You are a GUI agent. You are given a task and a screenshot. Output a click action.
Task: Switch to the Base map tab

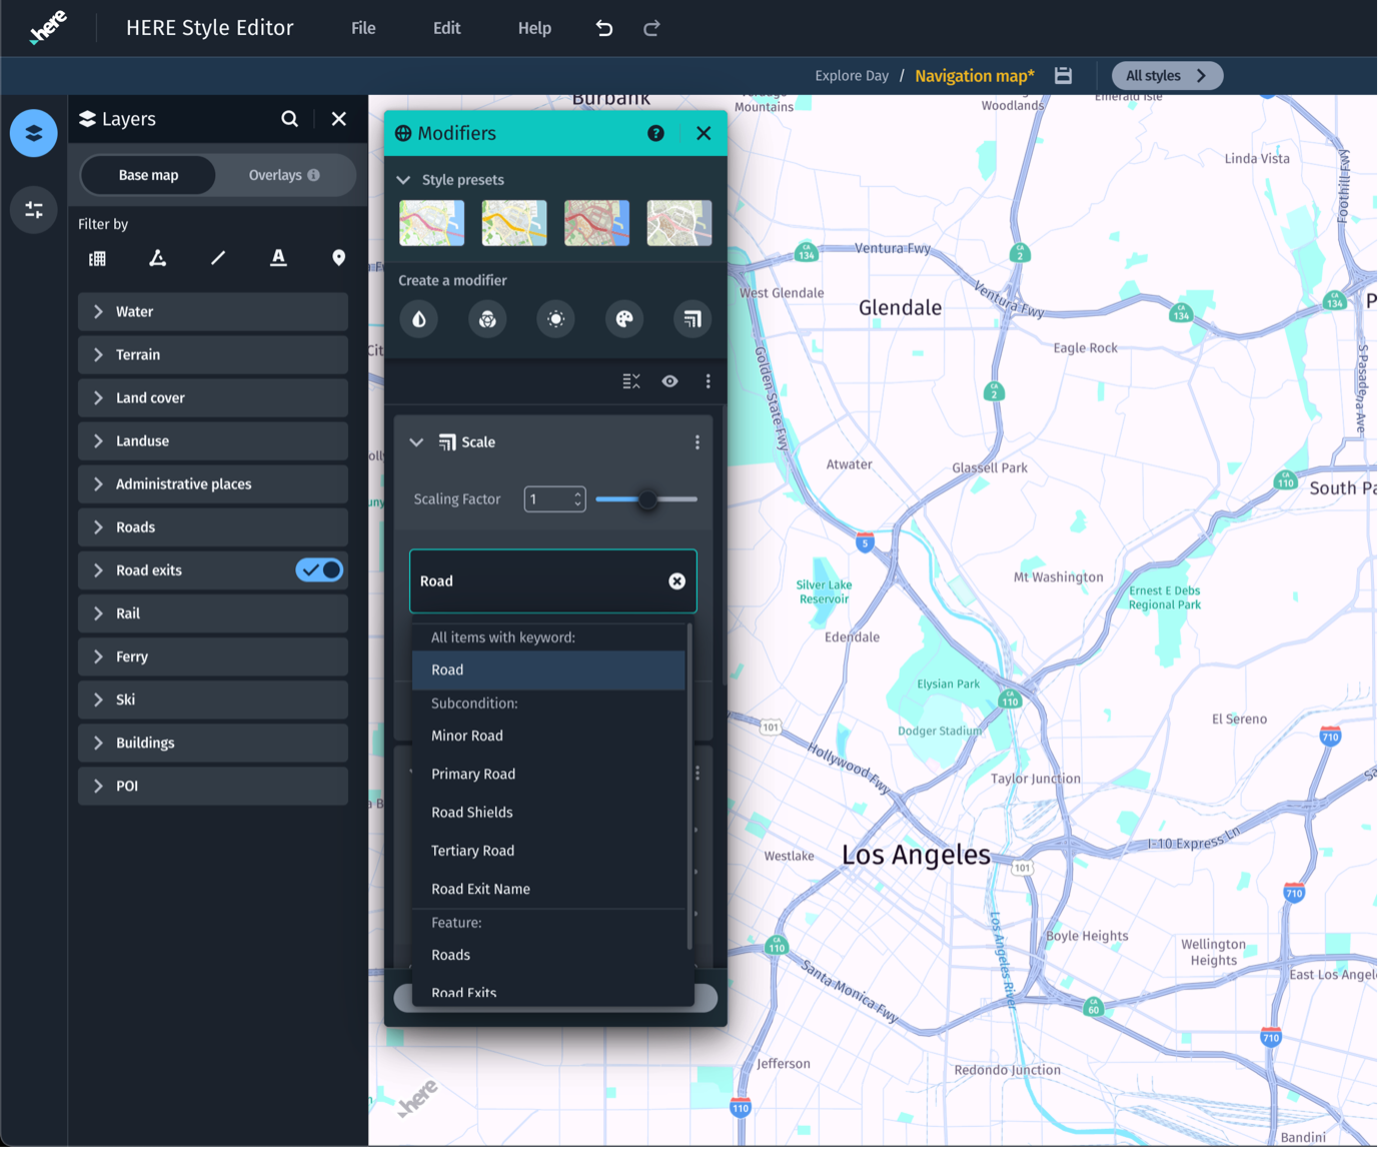tap(148, 176)
